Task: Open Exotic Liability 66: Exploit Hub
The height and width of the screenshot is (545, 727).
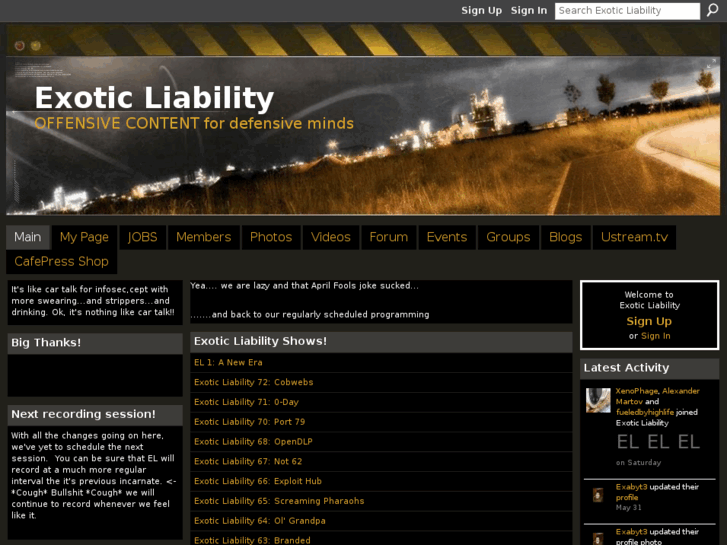Action: [258, 481]
